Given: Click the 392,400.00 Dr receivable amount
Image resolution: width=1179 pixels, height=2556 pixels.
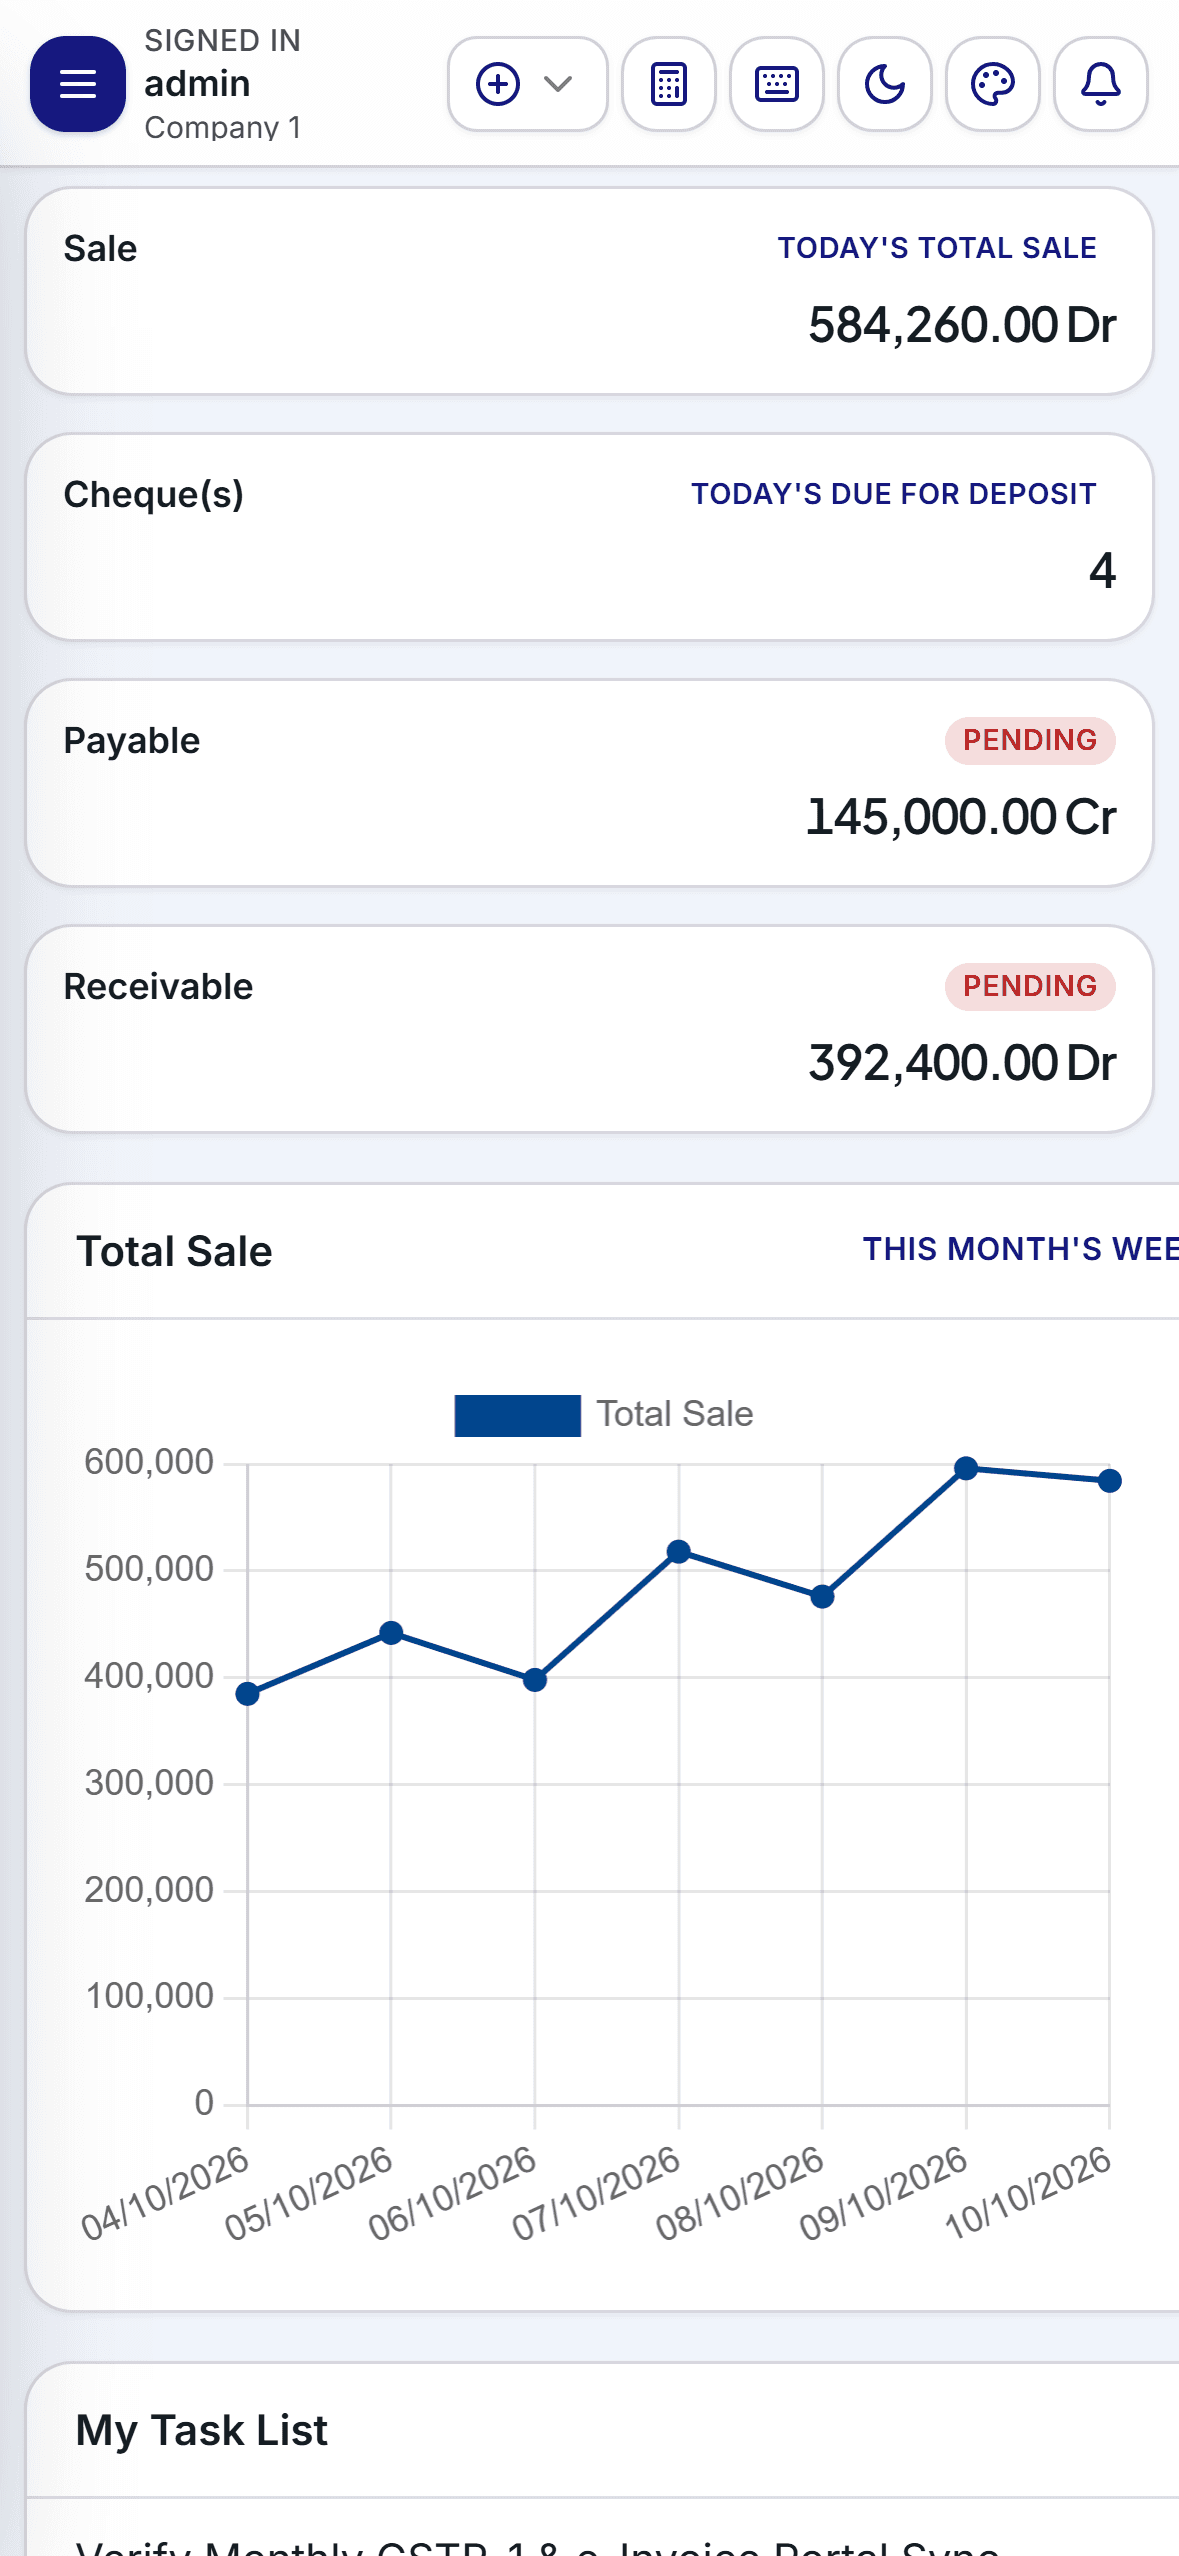Looking at the screenshot, I should coord(962,1063).
